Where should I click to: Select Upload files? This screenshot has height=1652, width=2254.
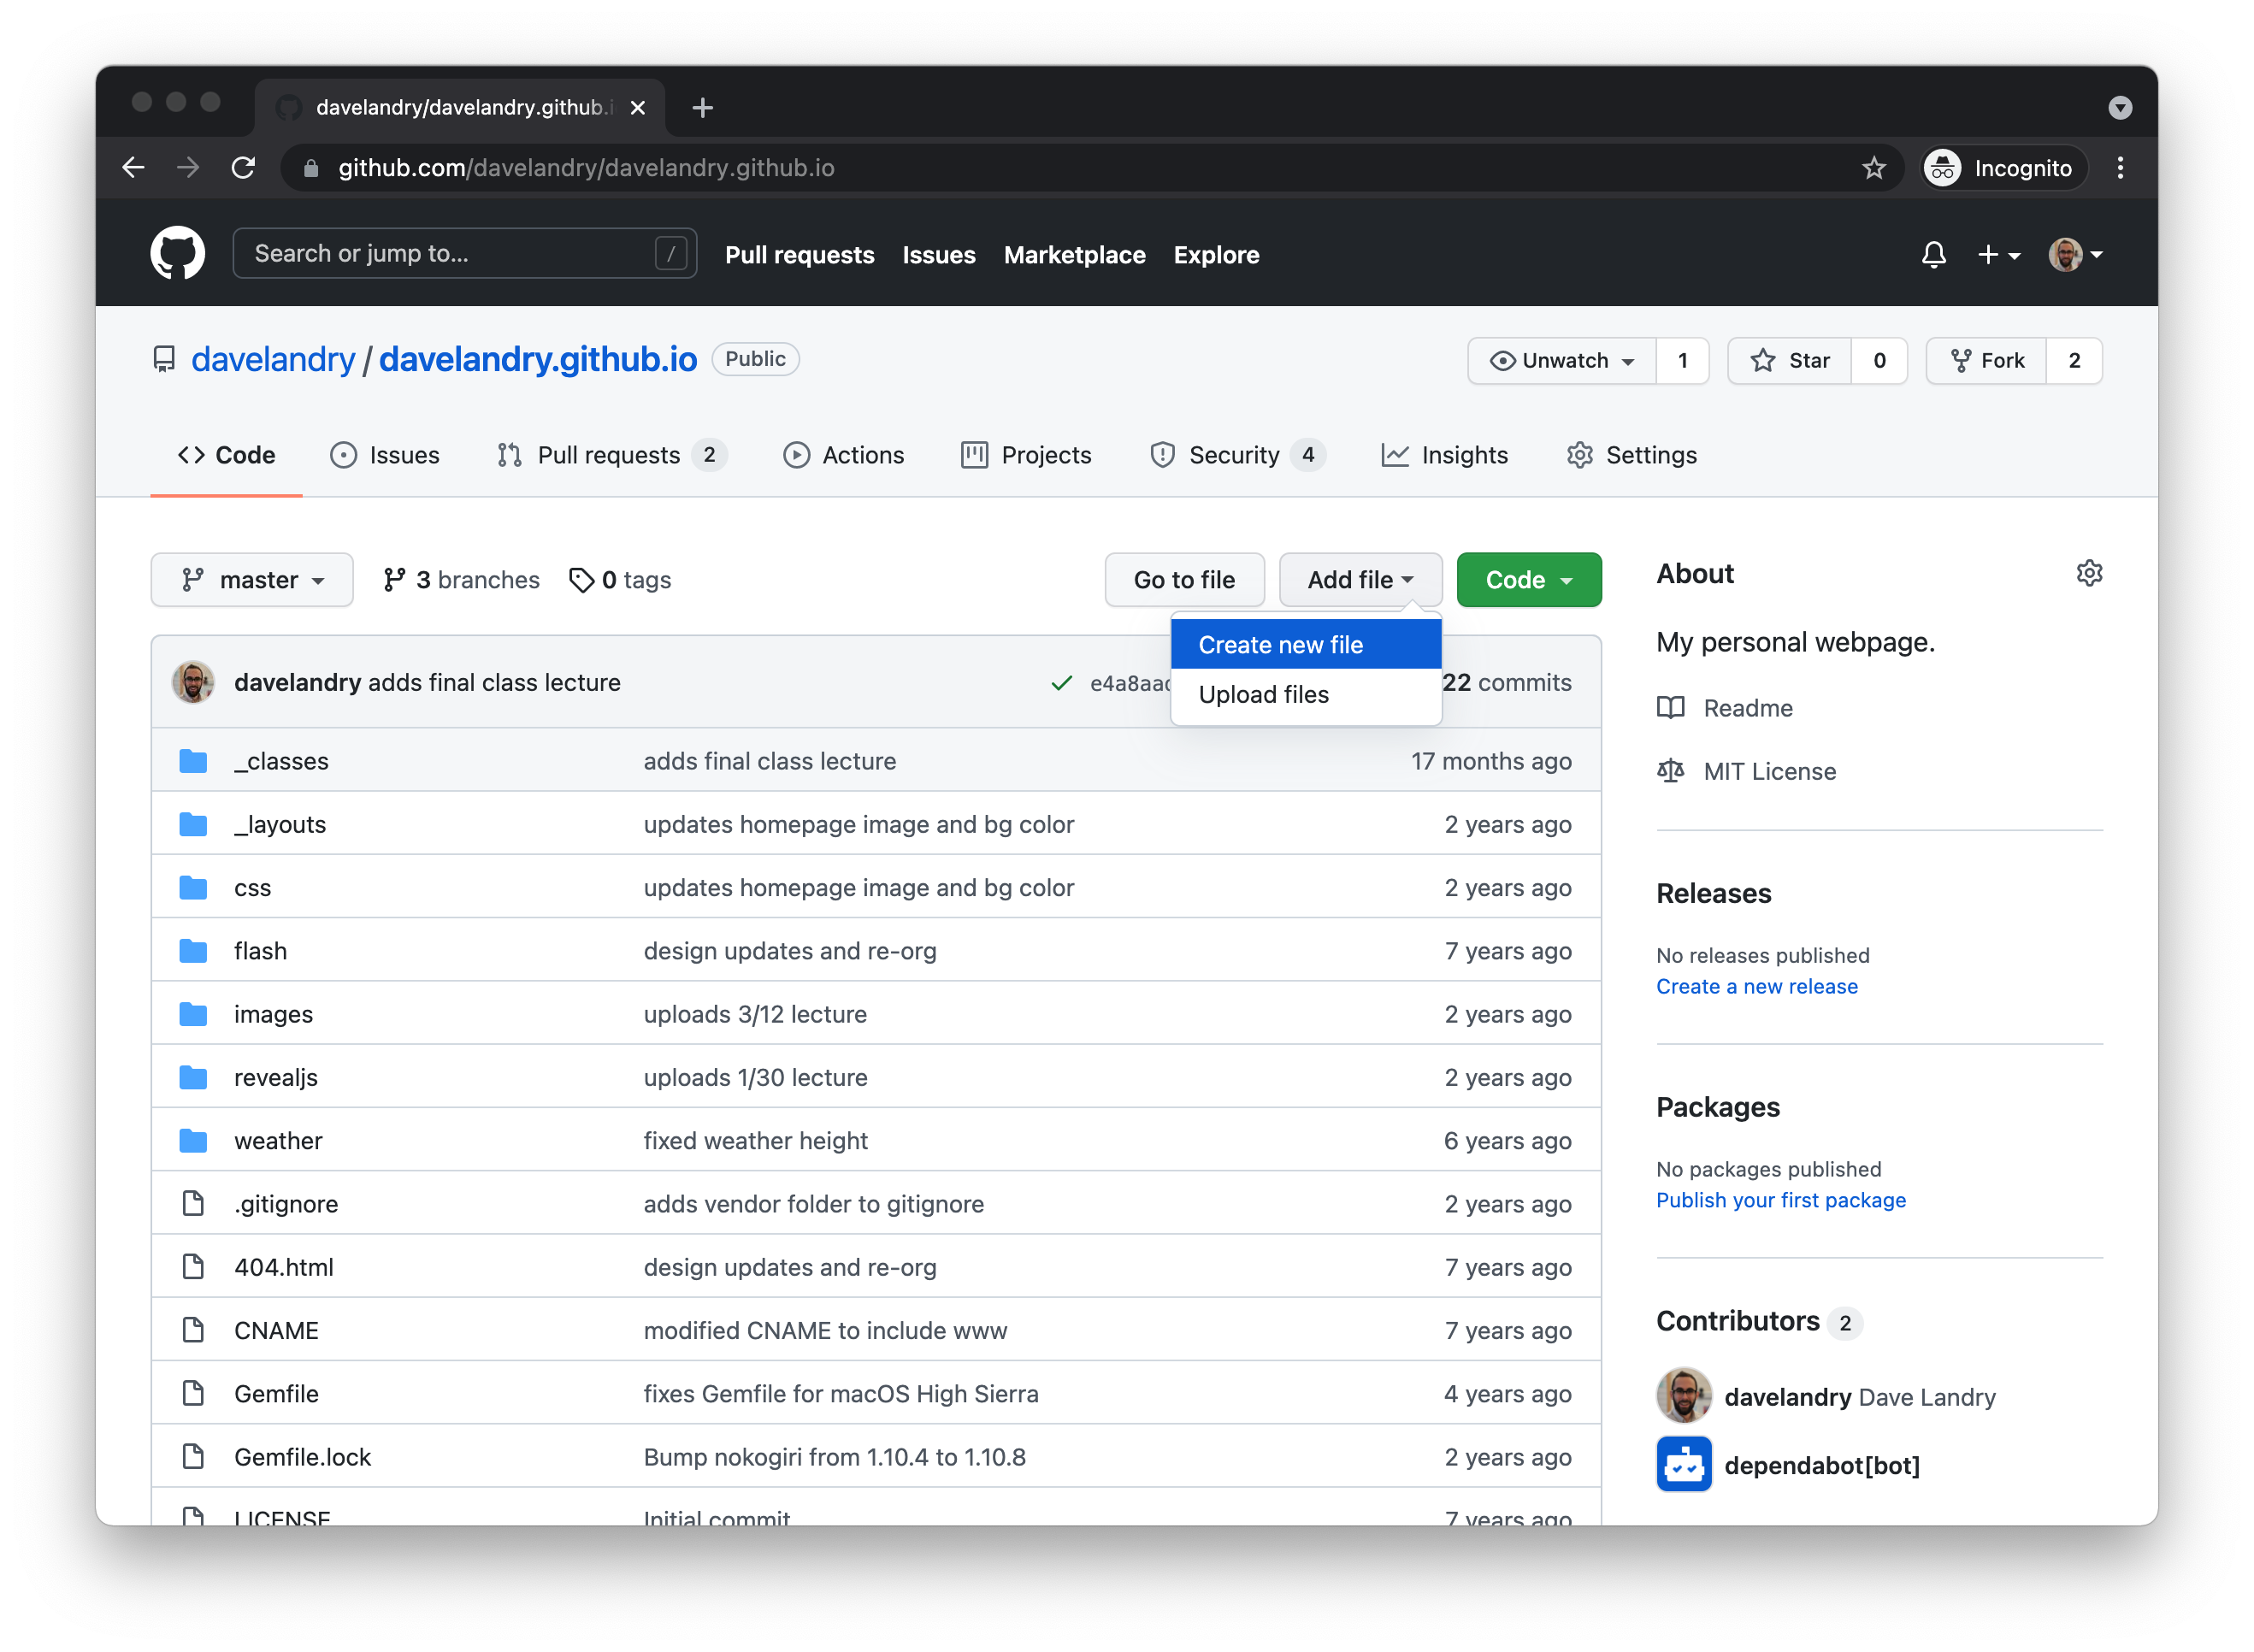(x=1305, y=694)
